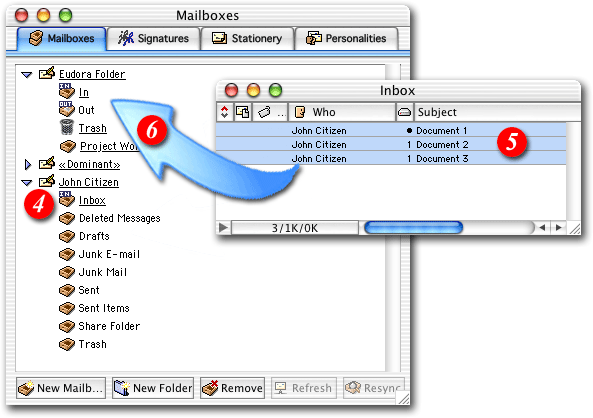This screenshot has width=593, height=418.
Task: Open the Personalities tab
Action: [x=346, y=38]
